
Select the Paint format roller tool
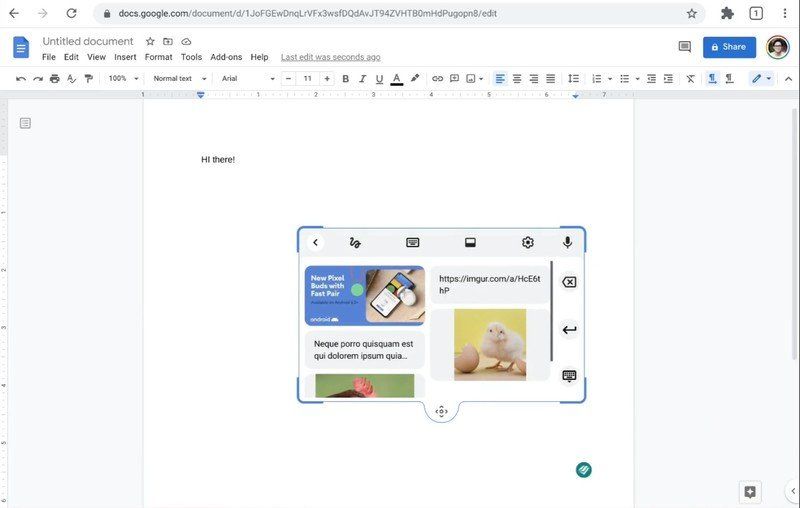89,79
